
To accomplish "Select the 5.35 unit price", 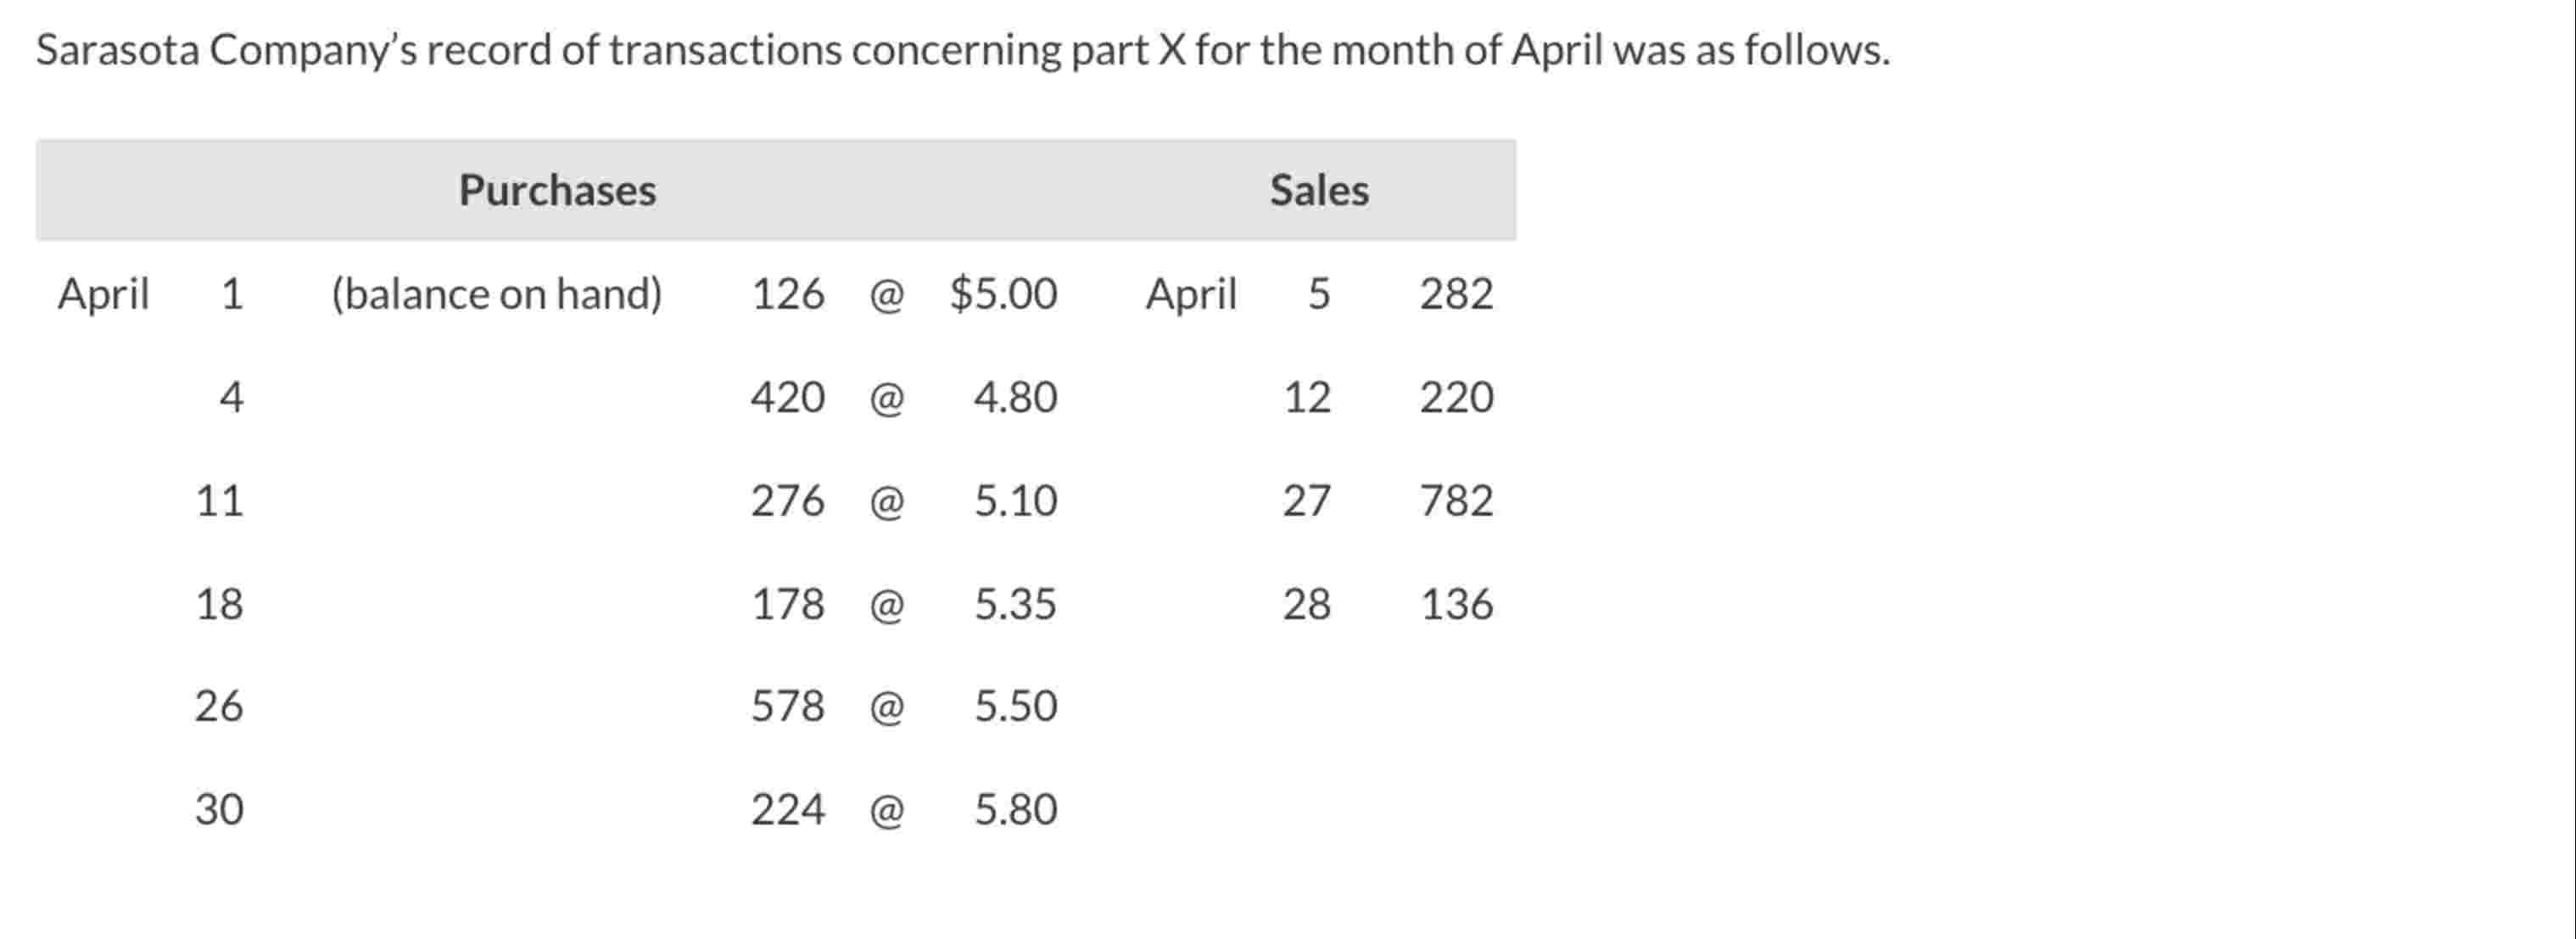I will tap(1014, 604).
